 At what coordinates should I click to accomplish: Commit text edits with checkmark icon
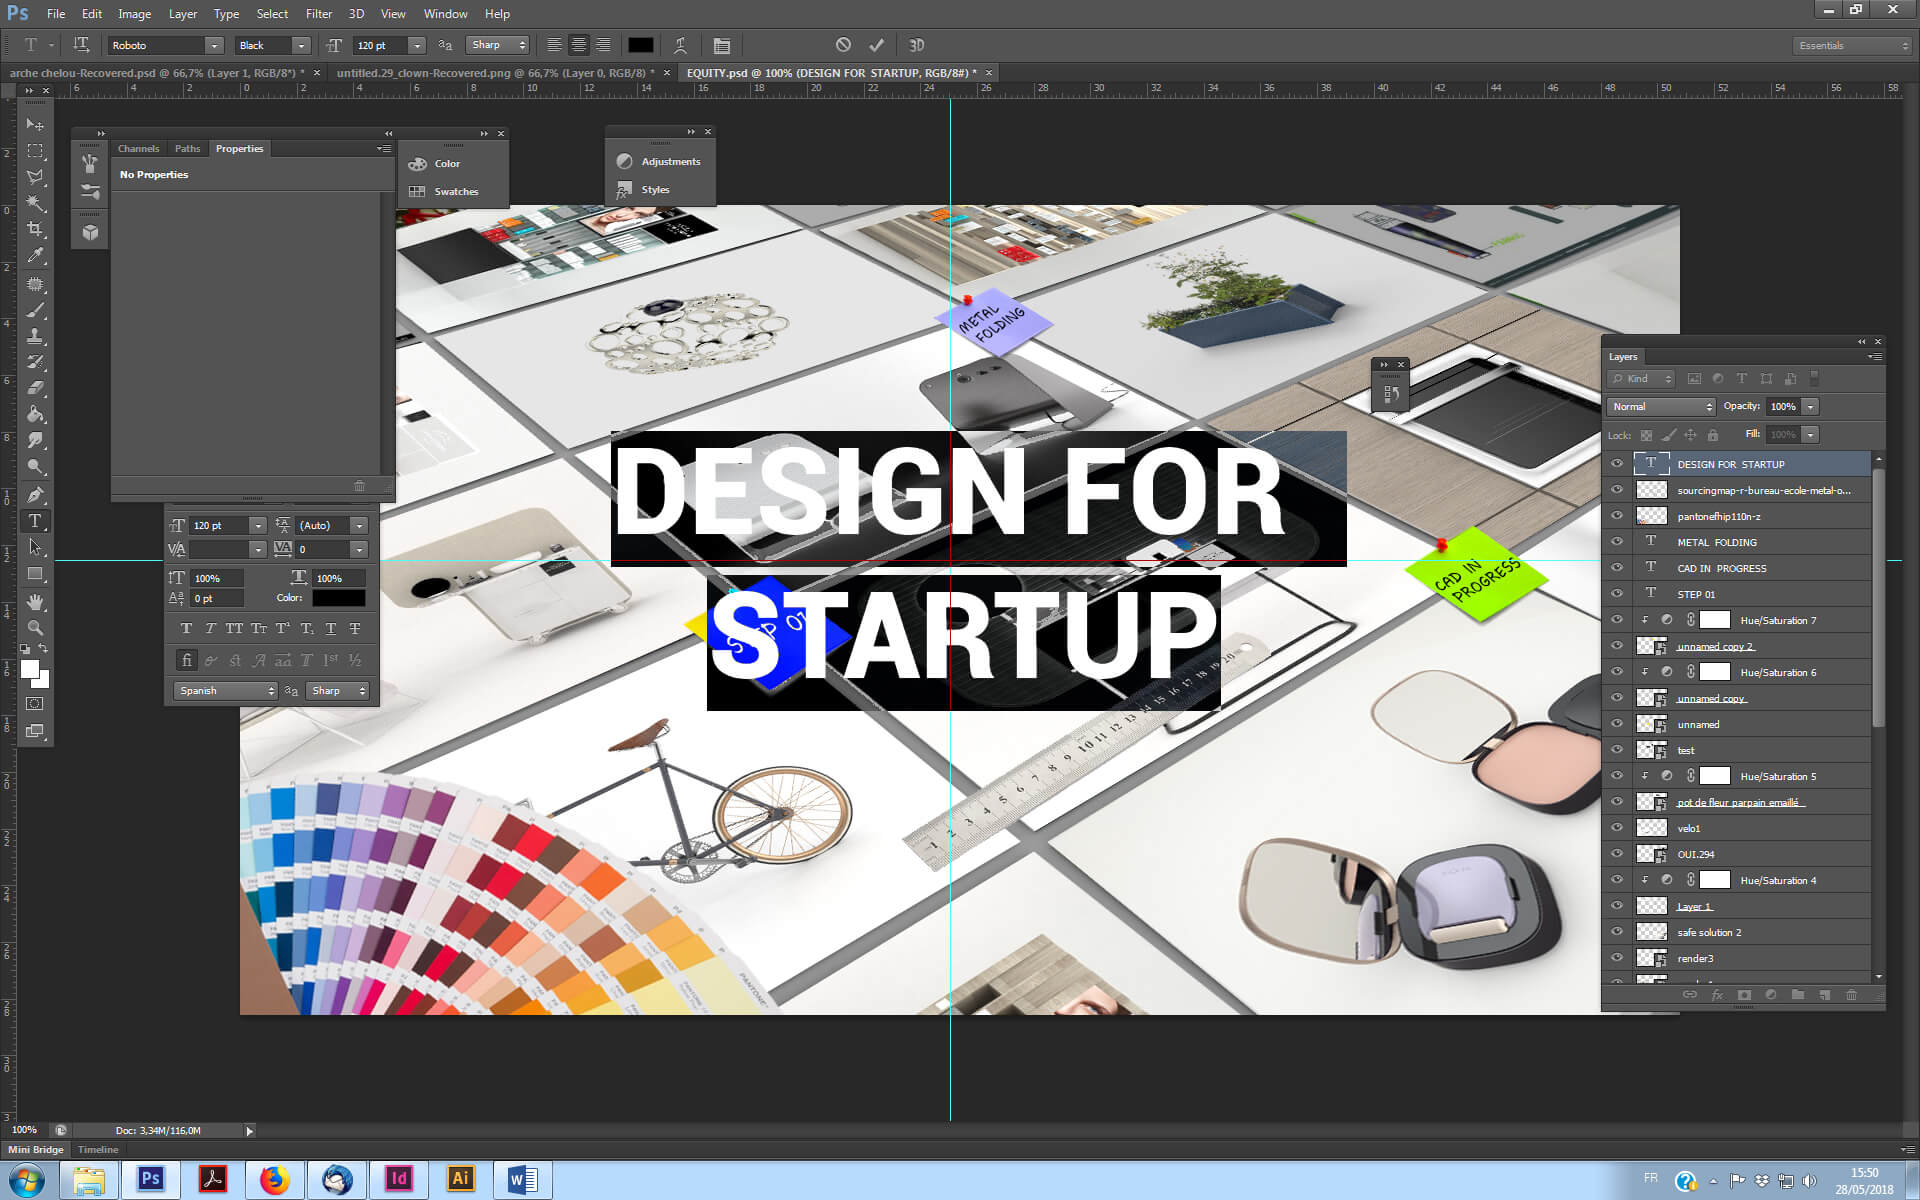(x=877, y=45)
